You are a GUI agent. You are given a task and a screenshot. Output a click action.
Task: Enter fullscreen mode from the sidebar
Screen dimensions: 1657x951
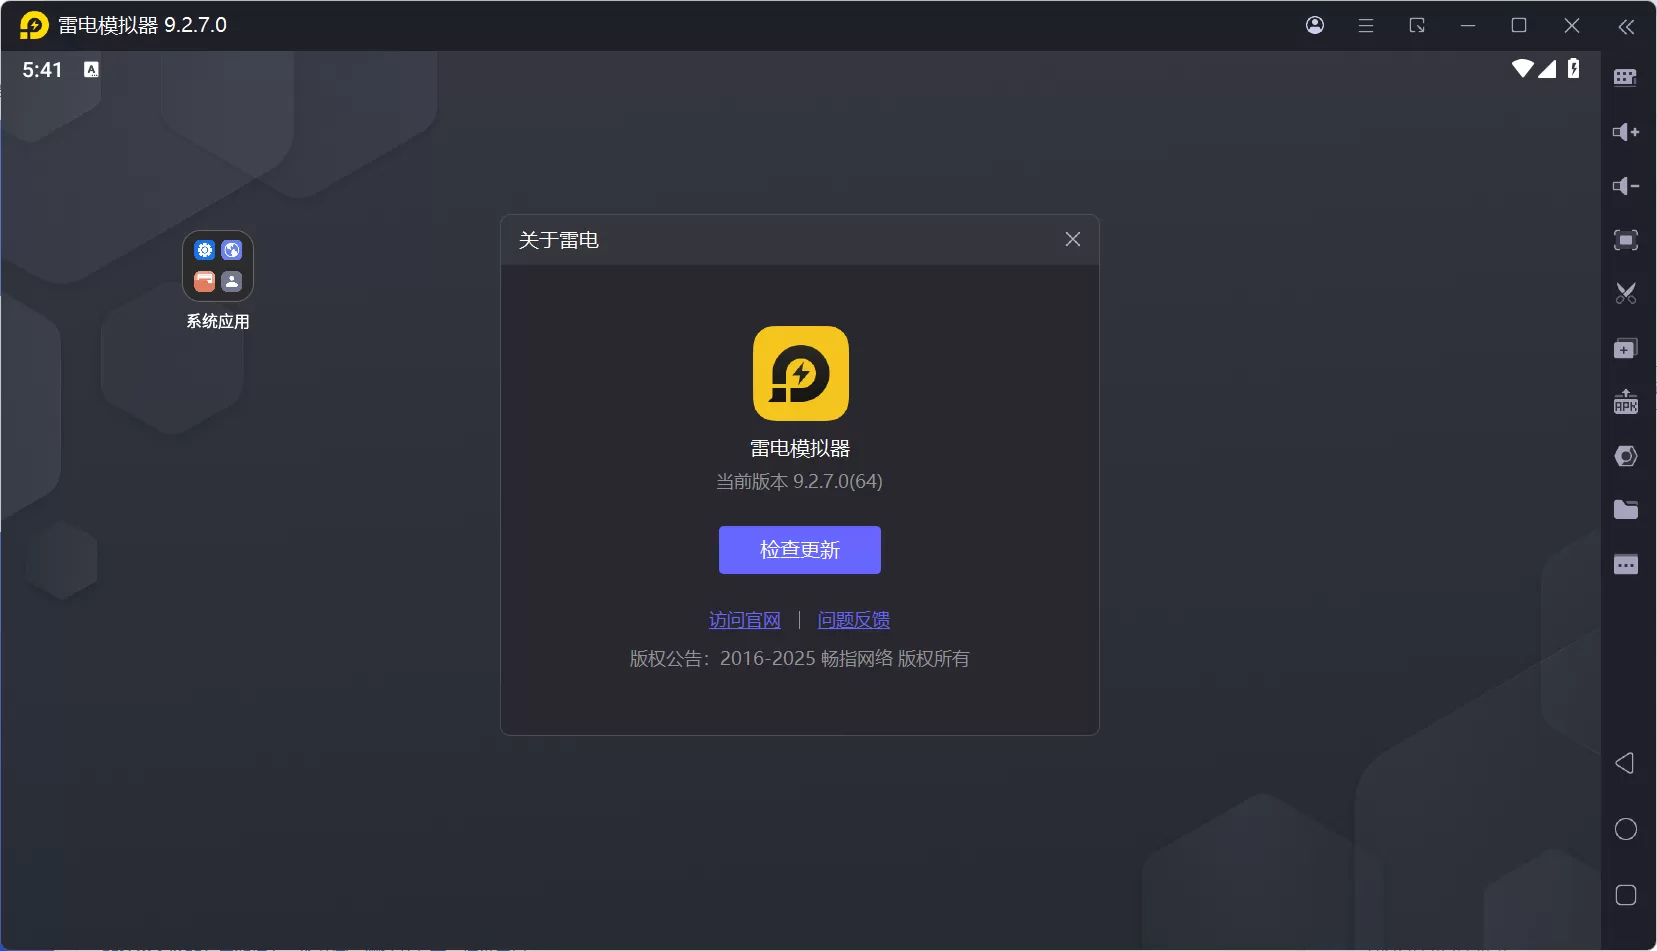click(x=1626, y=240)
